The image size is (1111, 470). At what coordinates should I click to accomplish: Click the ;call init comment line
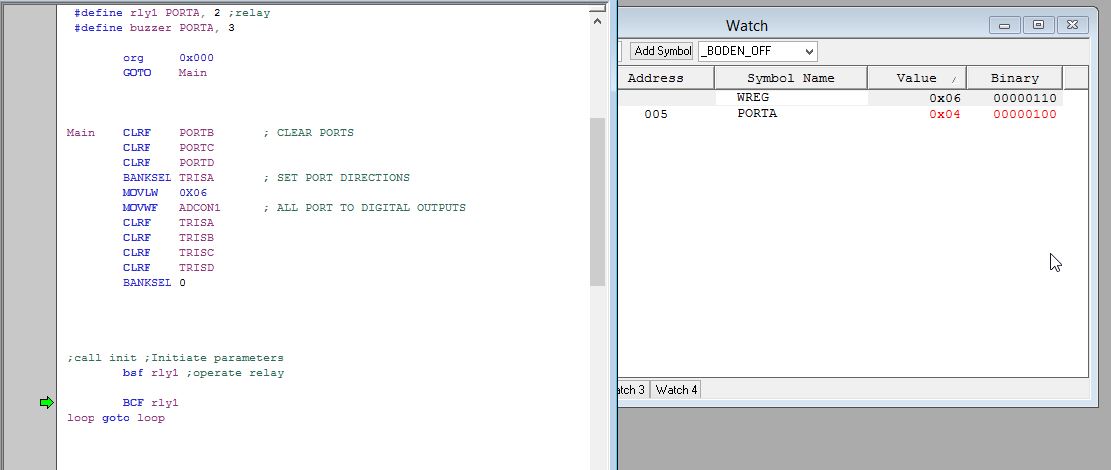pos(175,358)
